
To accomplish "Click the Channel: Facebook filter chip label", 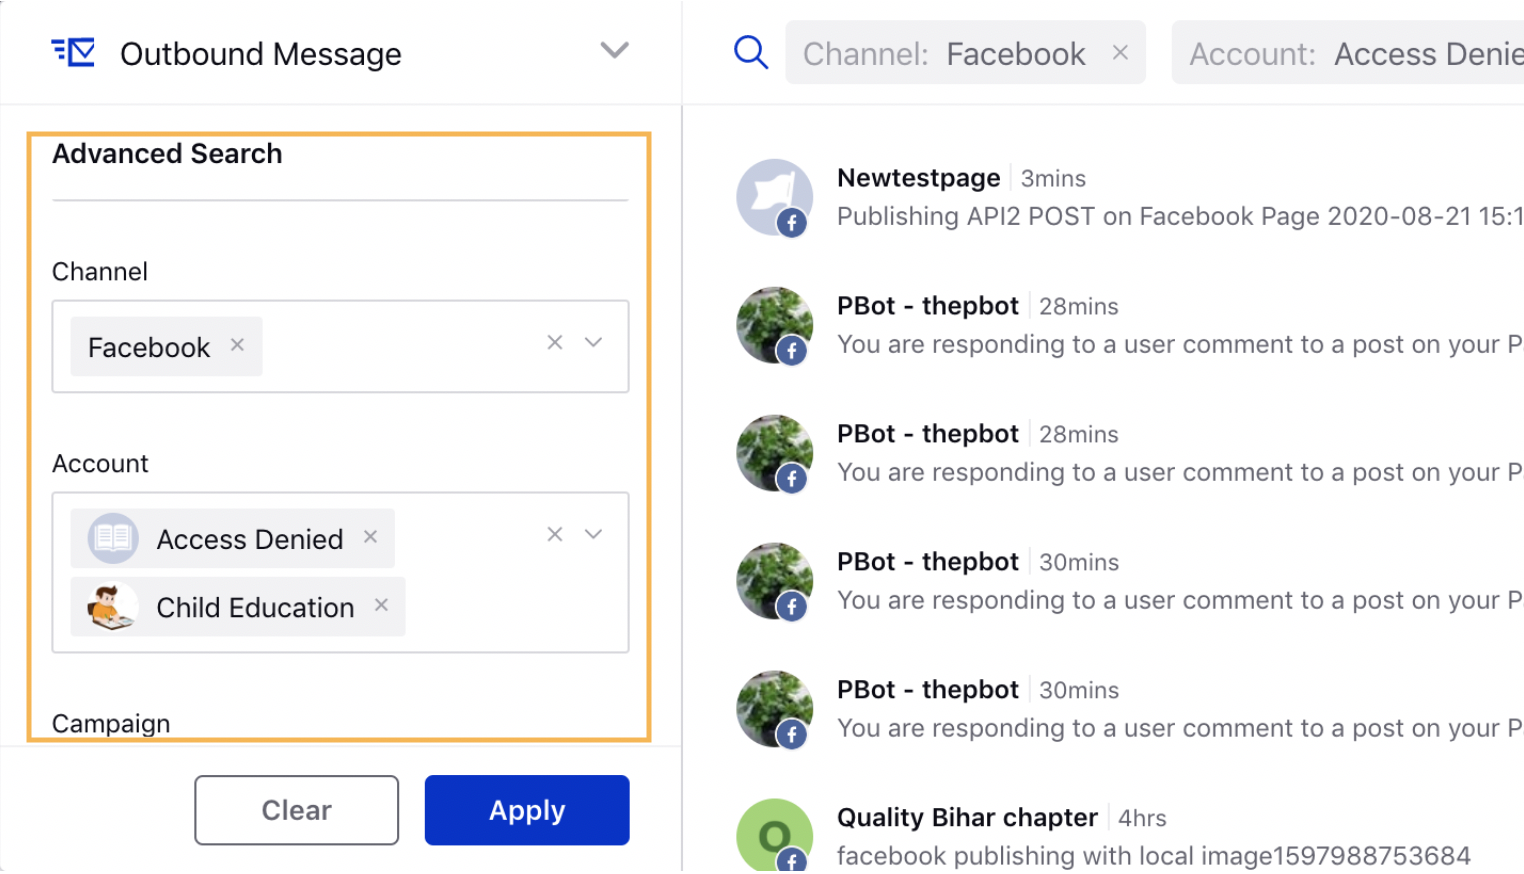I will pyautogui.click(x=944, y=54).
